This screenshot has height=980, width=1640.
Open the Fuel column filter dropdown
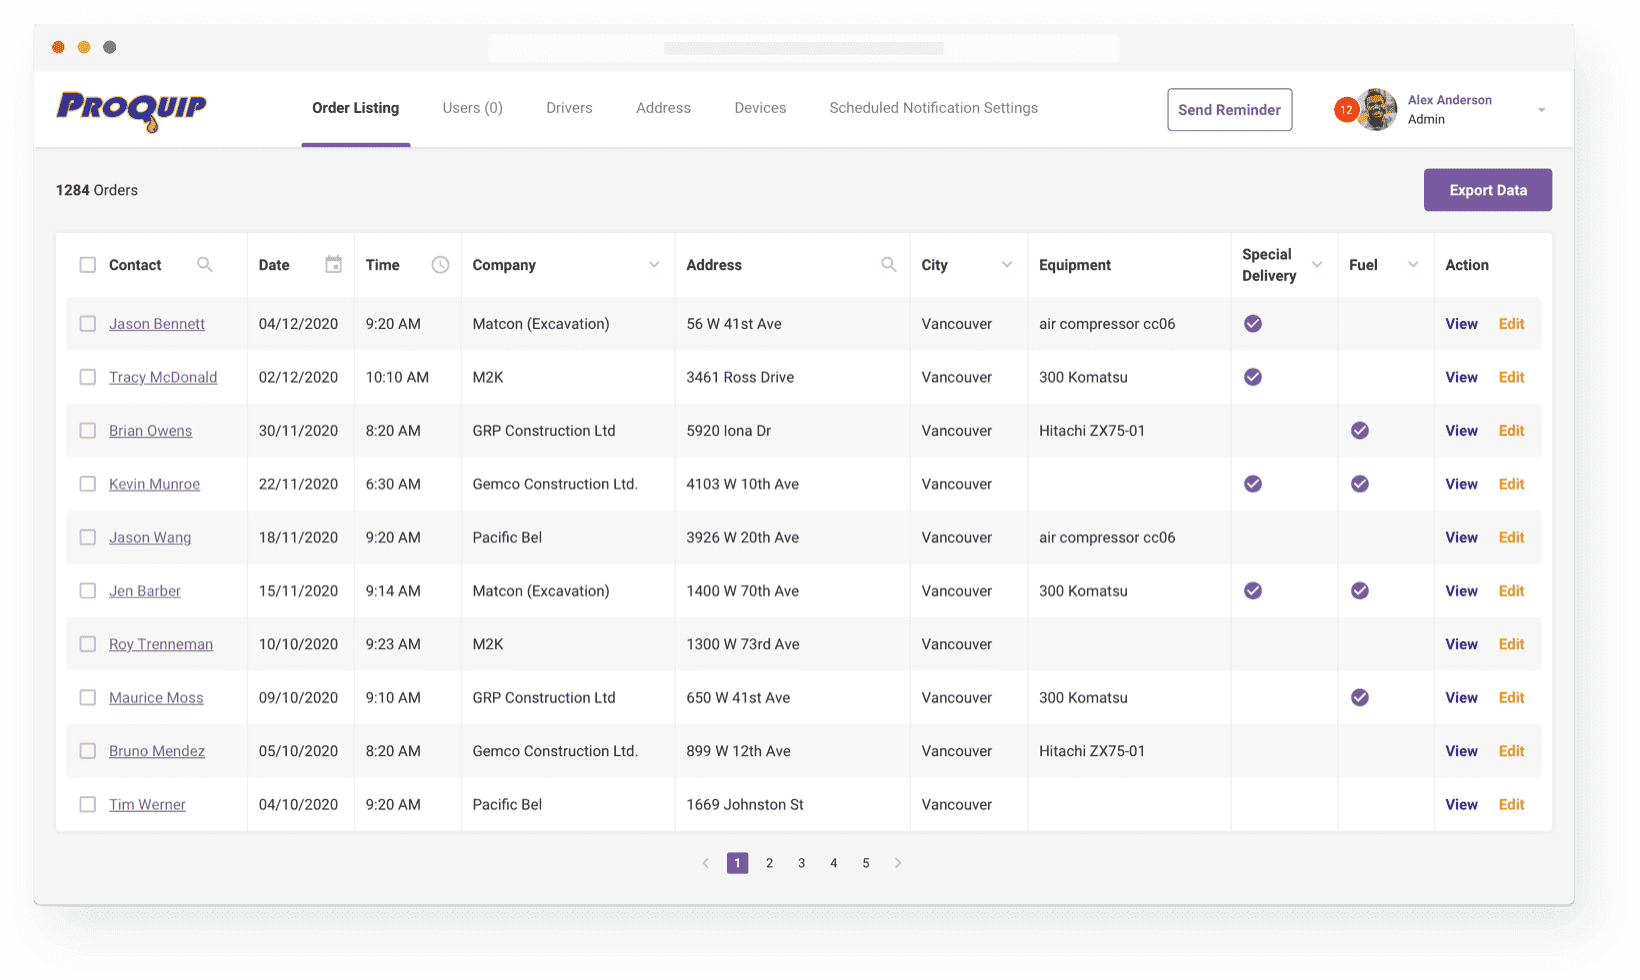[1413, 265]
